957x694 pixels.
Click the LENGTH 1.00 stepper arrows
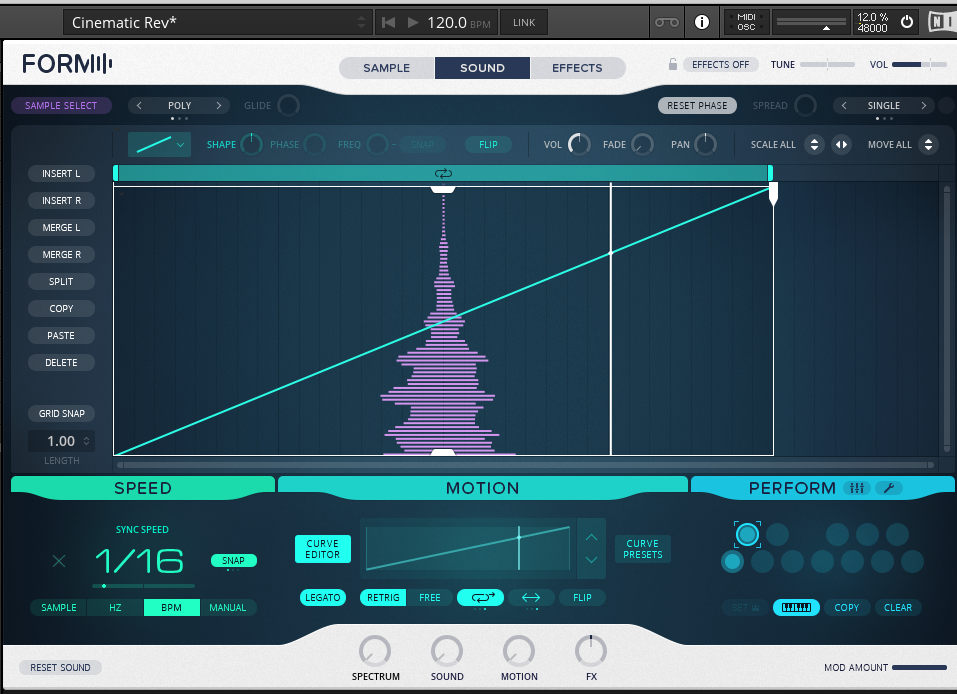pyautogui.click(x=86, y=441)
